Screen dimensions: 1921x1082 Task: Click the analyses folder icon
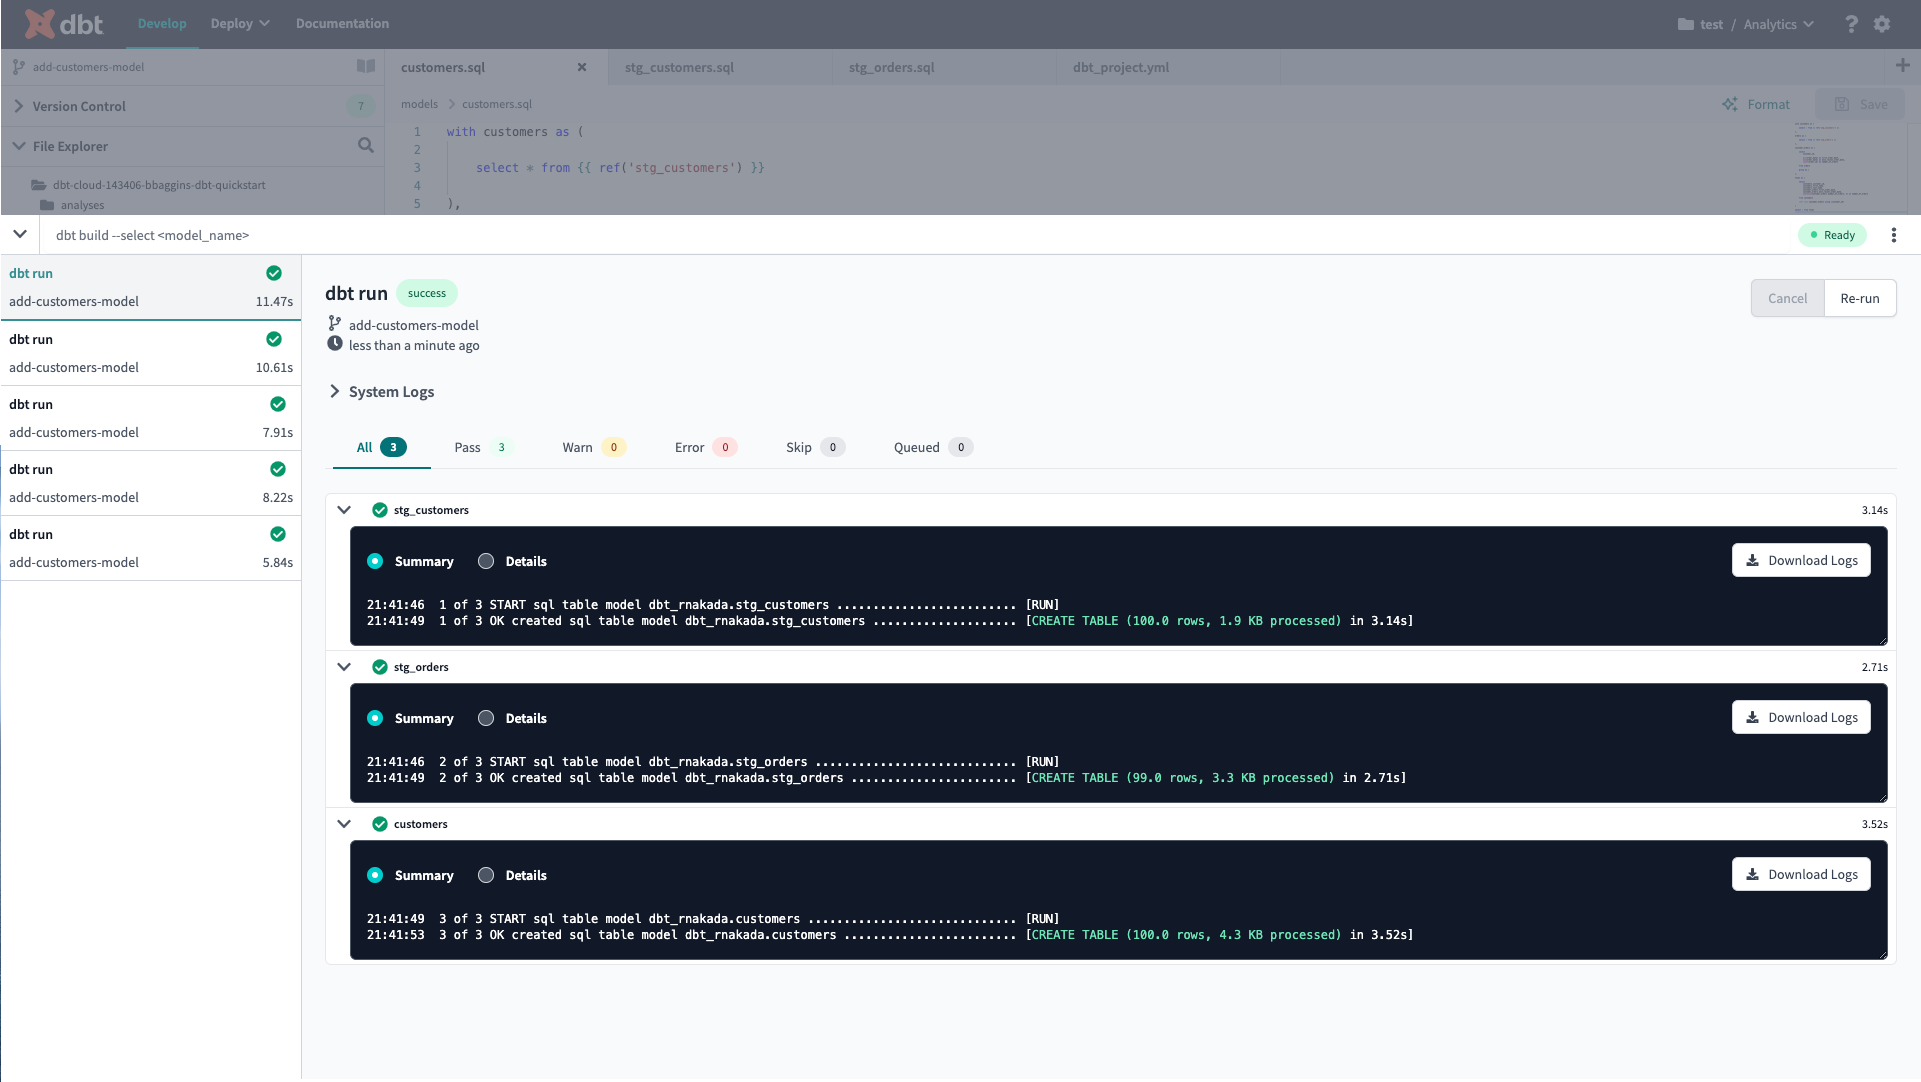(47, 205)
